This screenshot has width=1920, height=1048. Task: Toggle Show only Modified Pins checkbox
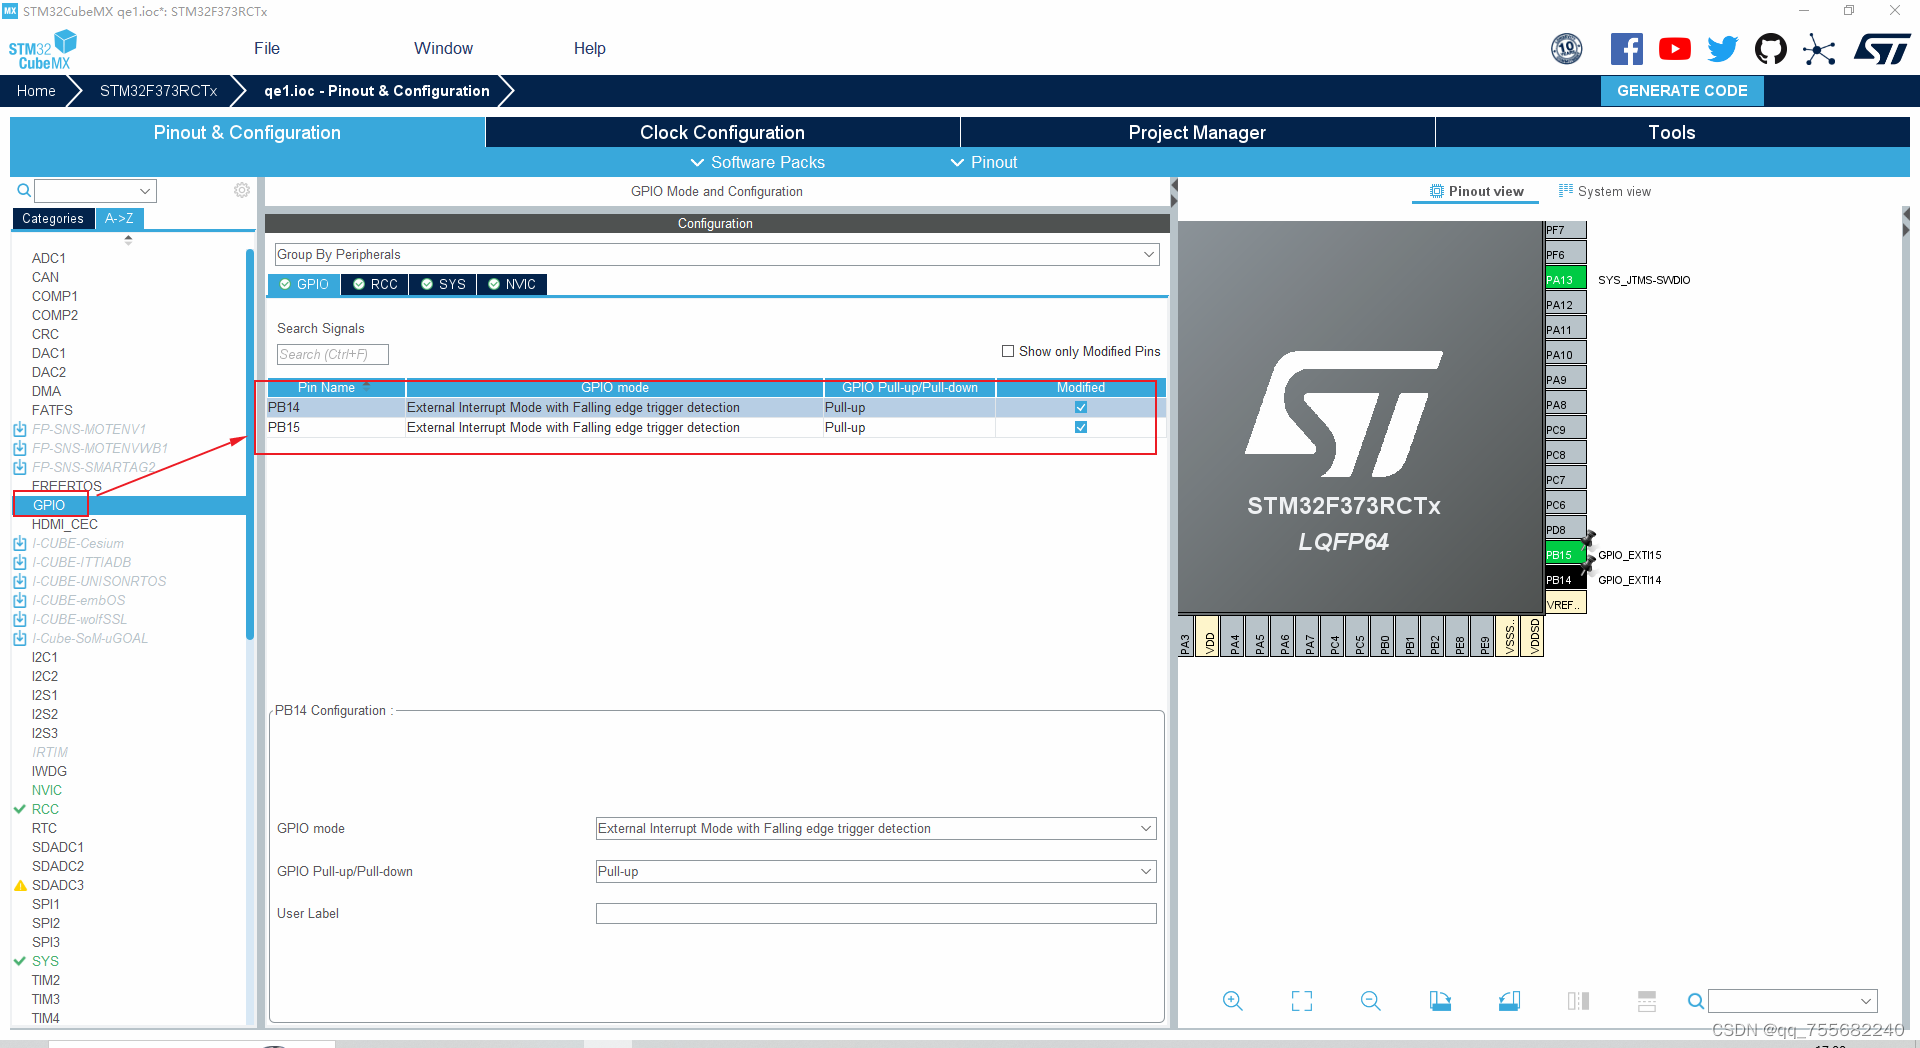1008,351
